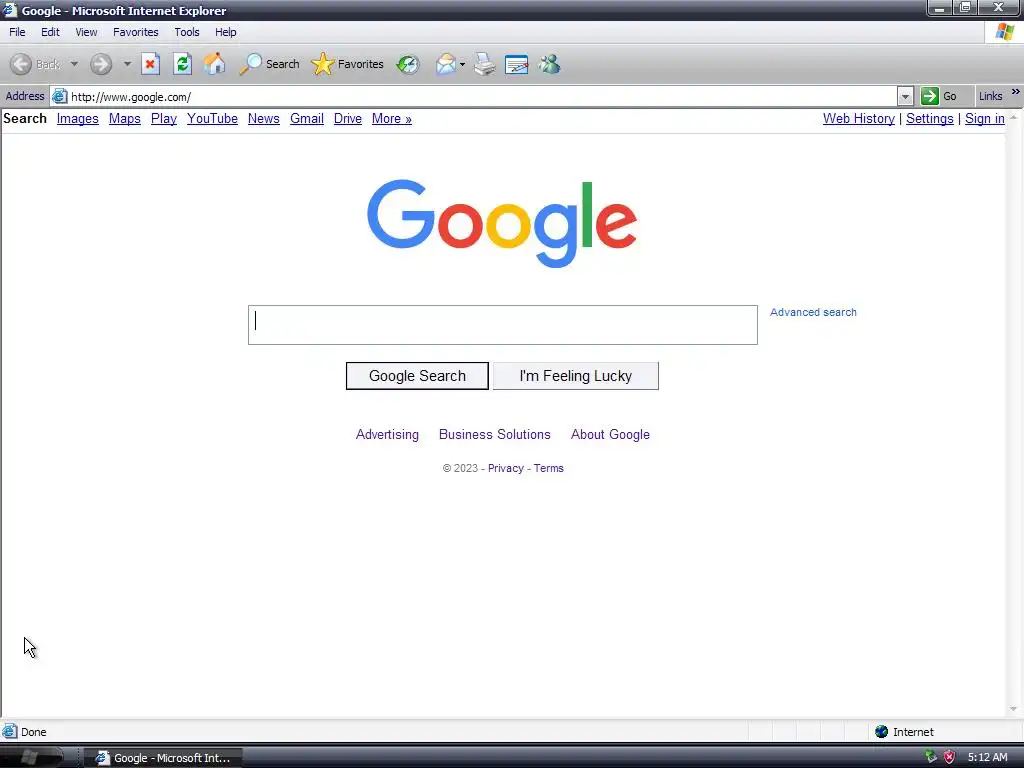Open the View menu
This screenshot has width=1024, height=768.
tap(86, 32)
